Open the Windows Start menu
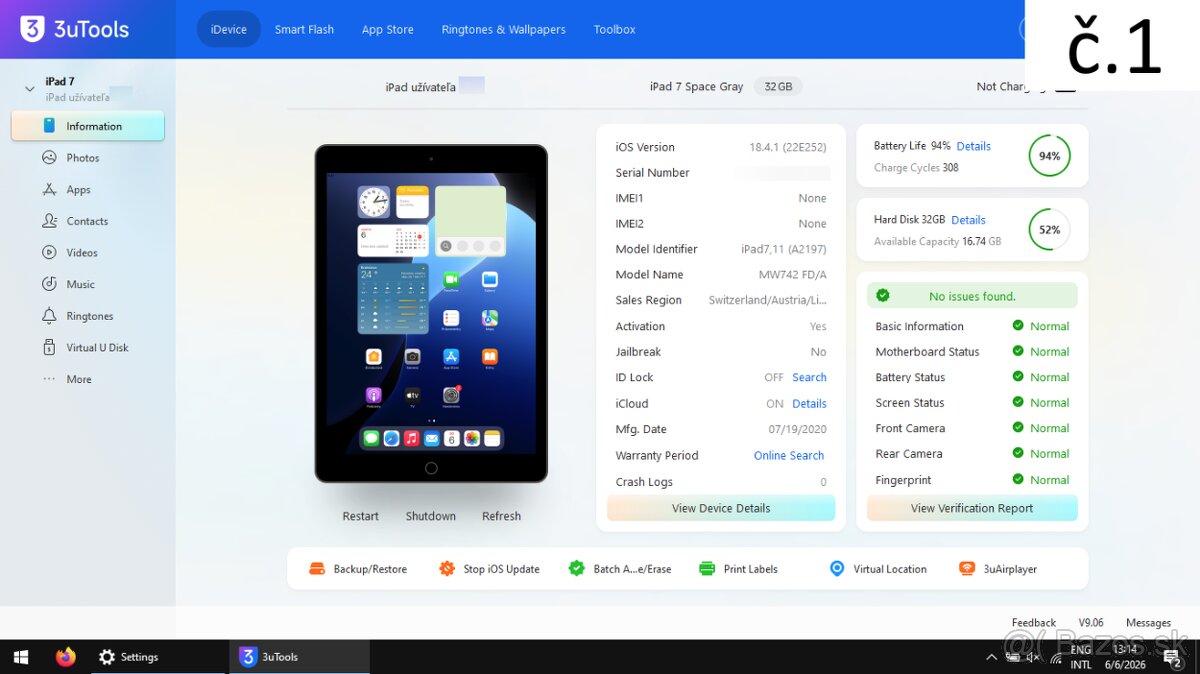This screenshot has width=1200, height=674. (21, 657)
